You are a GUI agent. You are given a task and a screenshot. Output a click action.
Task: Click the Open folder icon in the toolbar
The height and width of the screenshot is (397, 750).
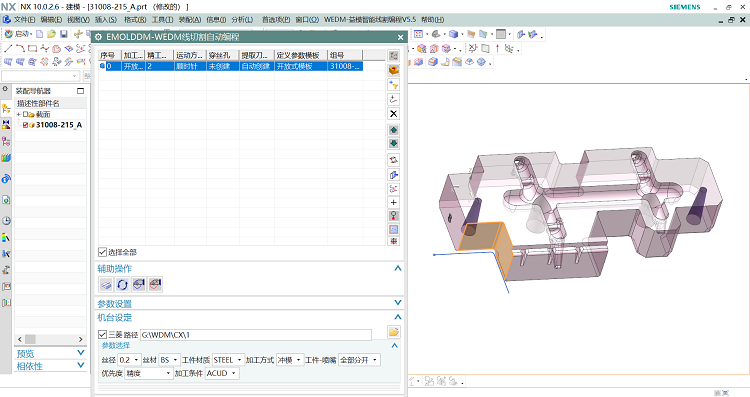[x=51, y=34]
